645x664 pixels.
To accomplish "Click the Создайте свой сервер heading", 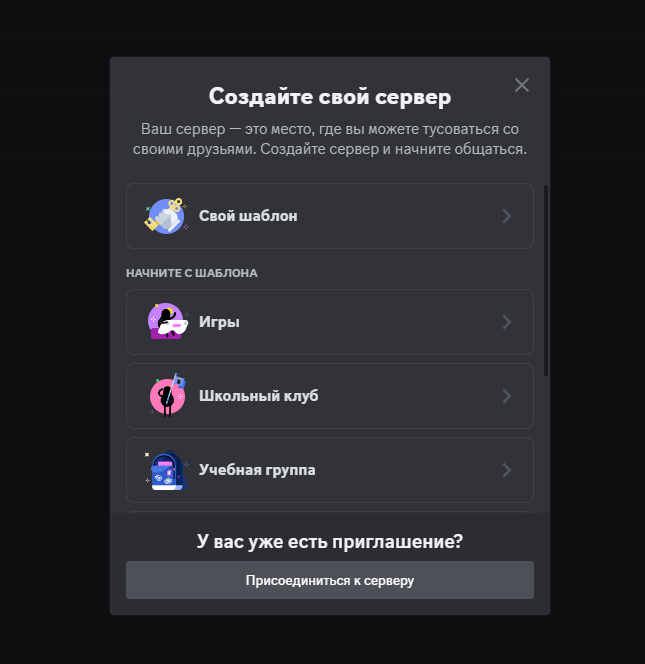I will tap(330, 97).
